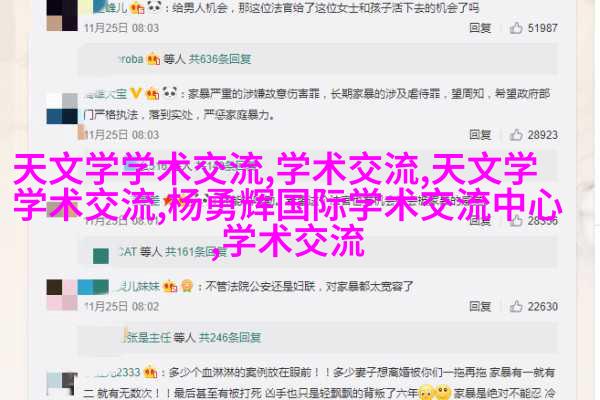Expand the 共636条回复 reply thread
The image size is (600, 400).
220,59
